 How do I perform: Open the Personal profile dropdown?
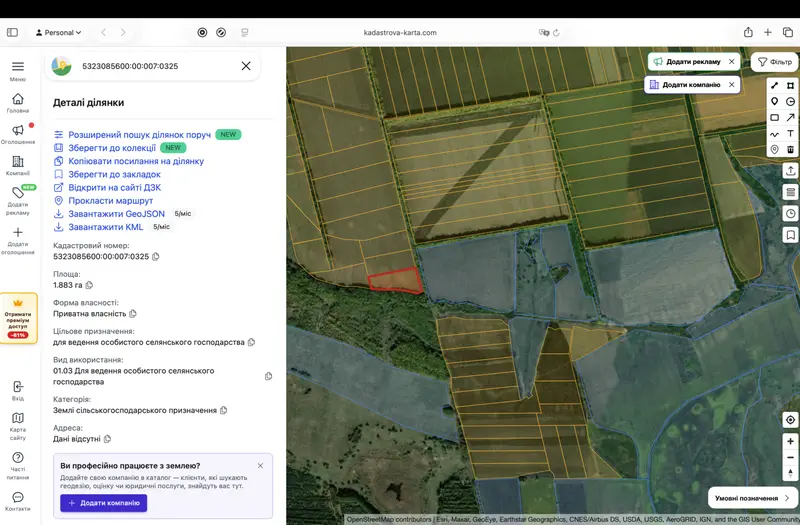[58, 33]
